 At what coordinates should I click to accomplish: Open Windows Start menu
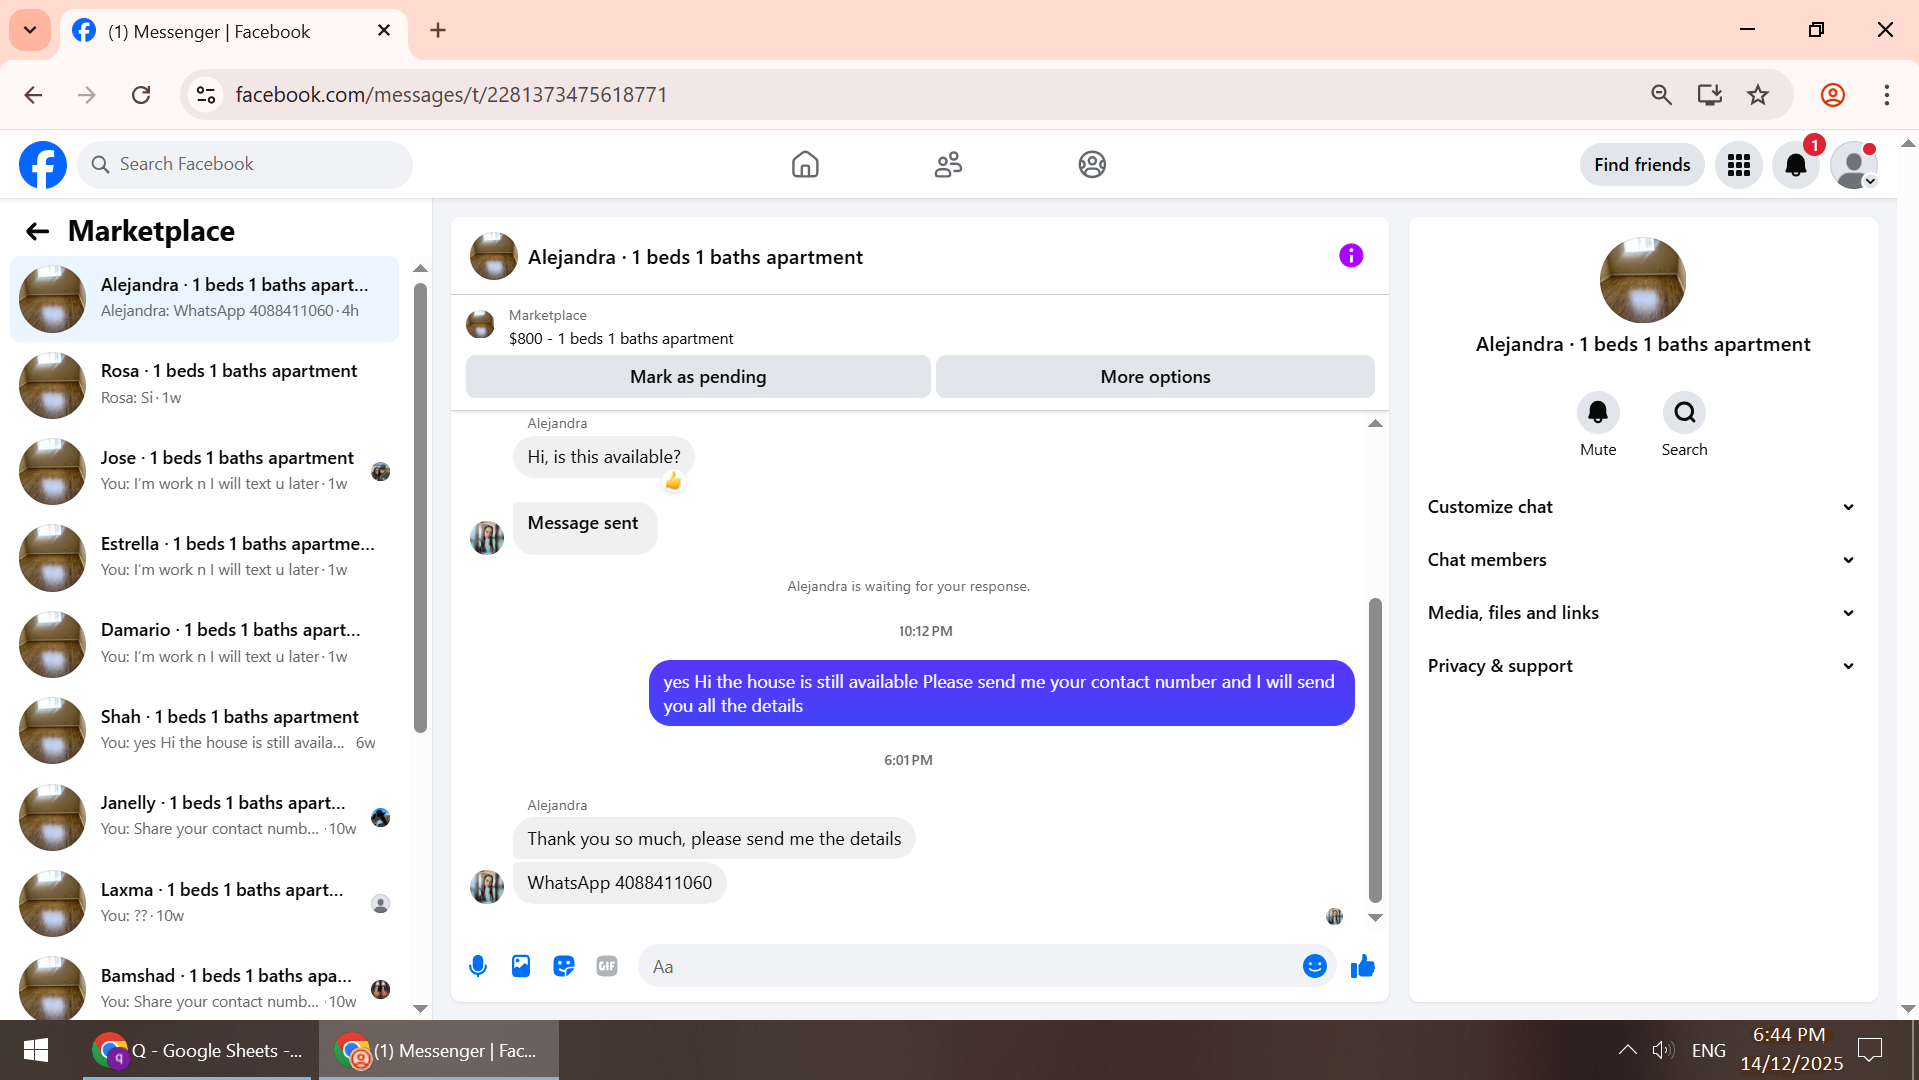36,1050
